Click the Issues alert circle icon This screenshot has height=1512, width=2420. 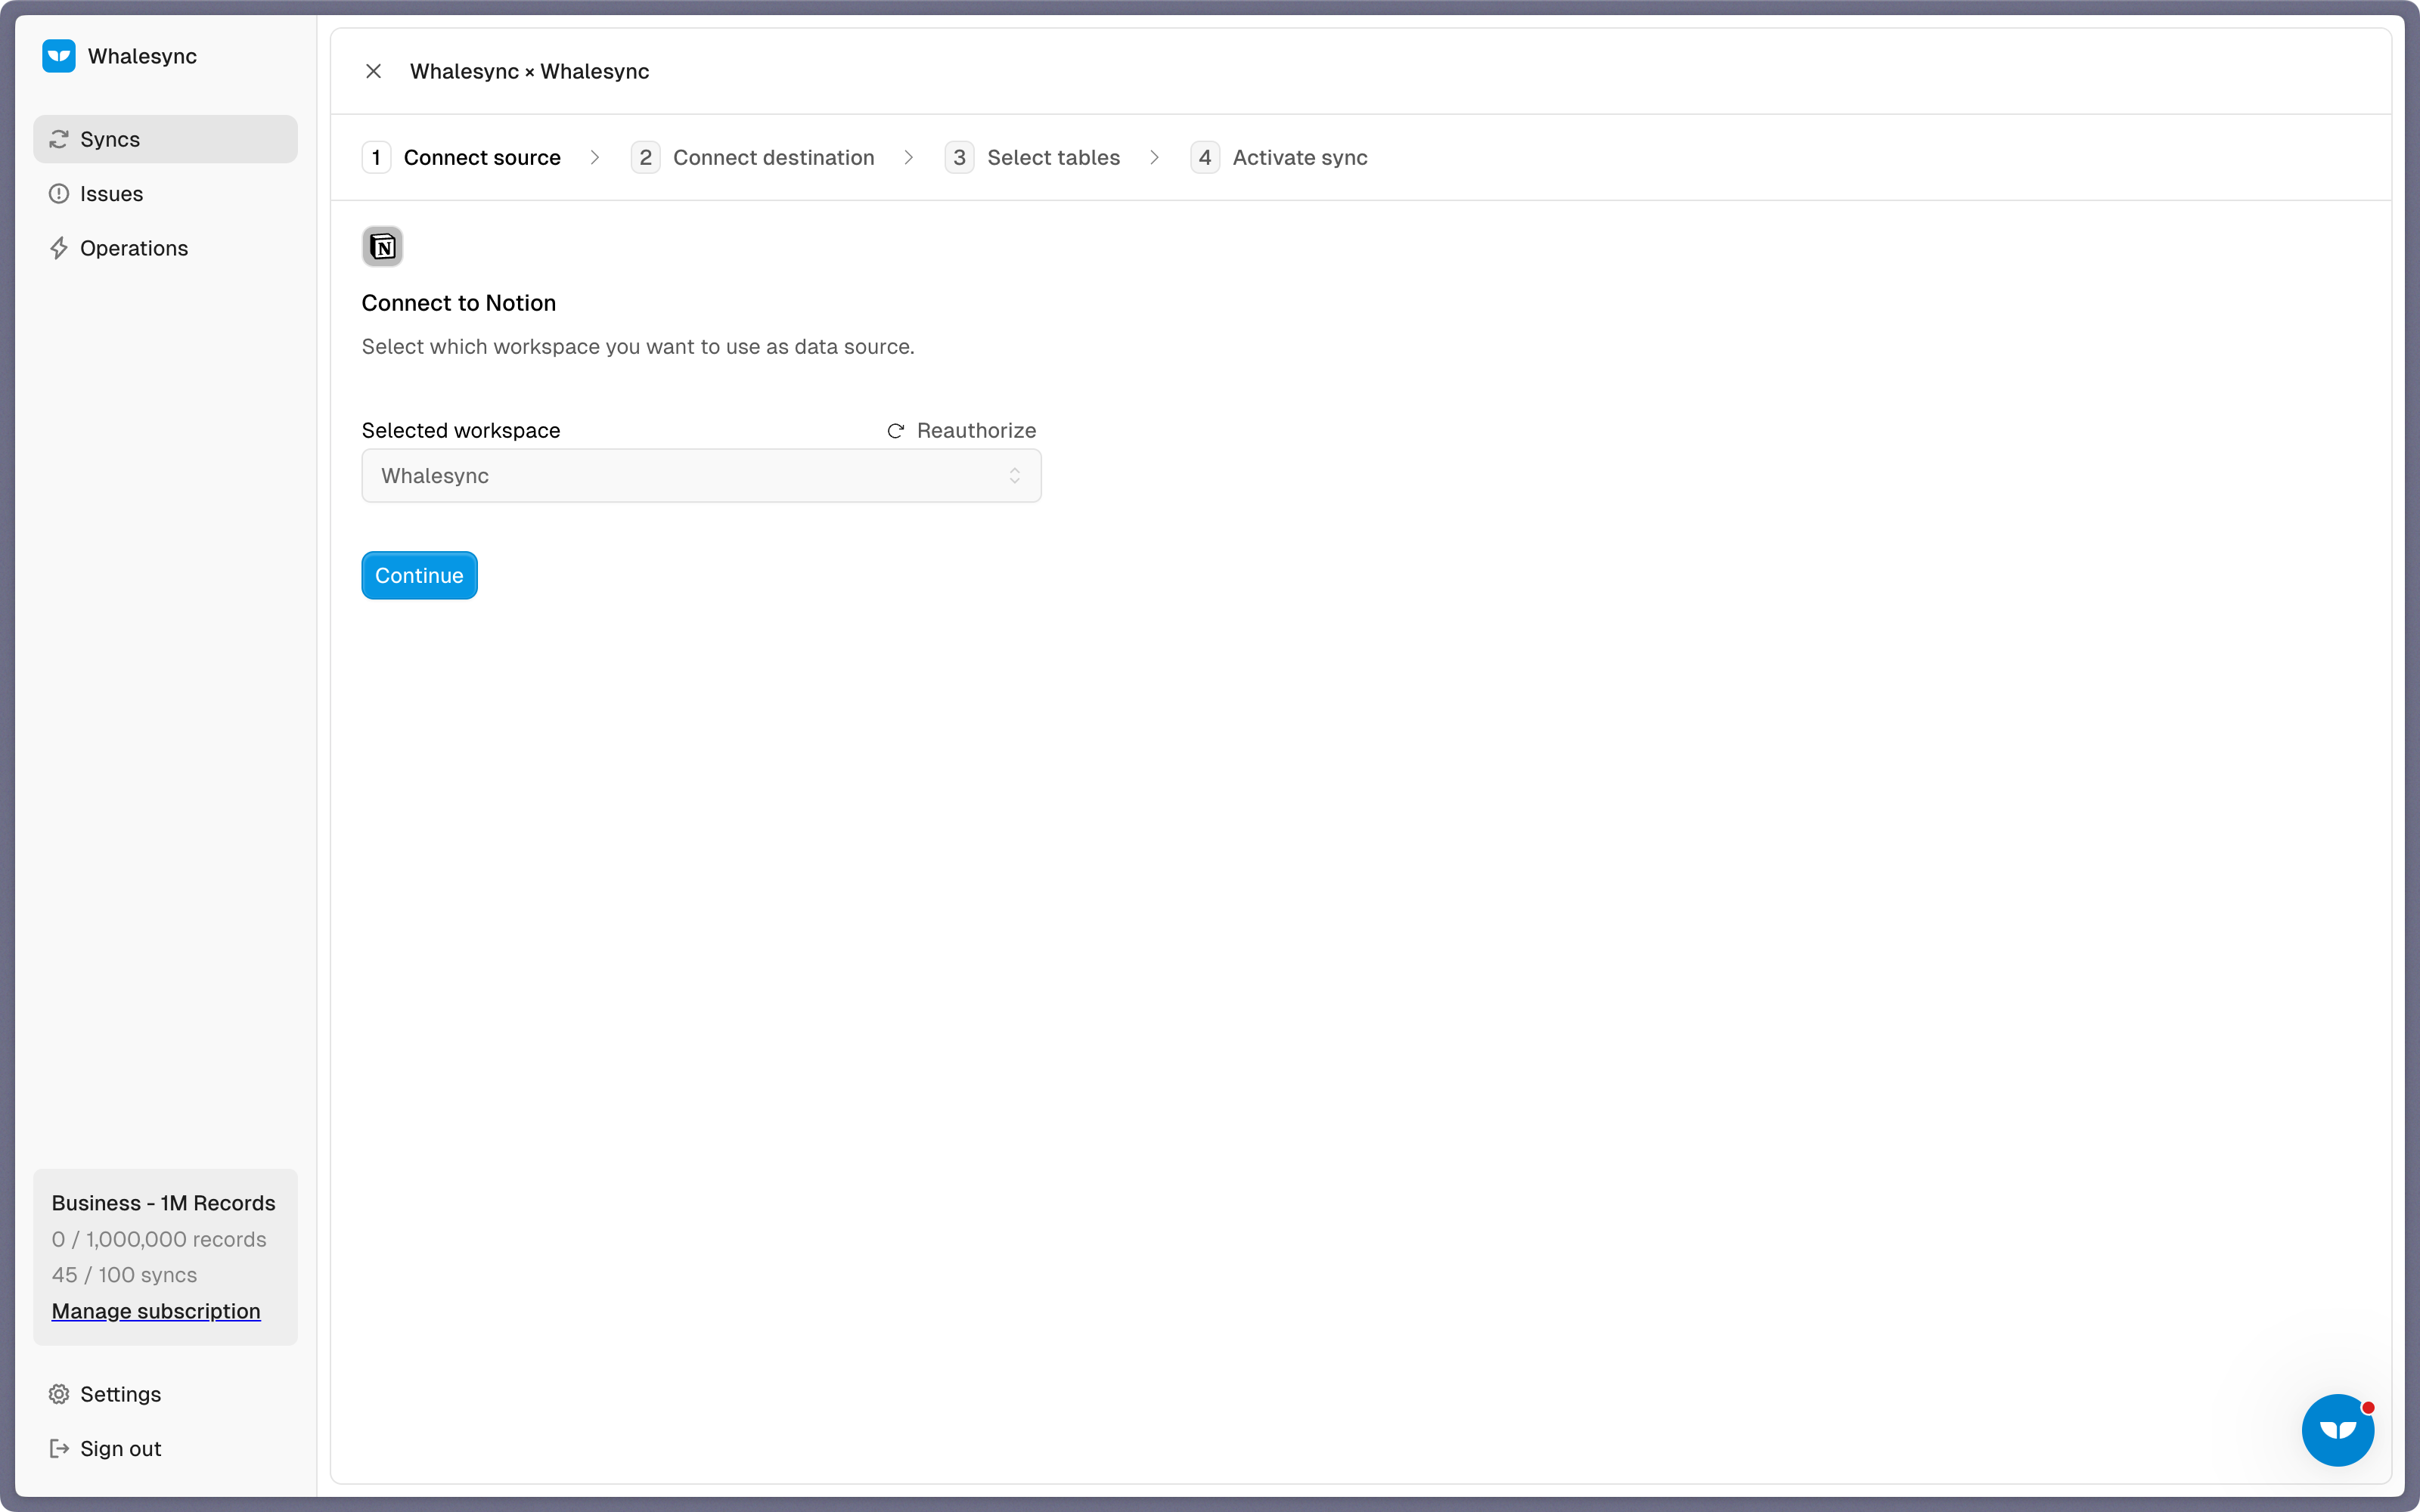[59, 194]
